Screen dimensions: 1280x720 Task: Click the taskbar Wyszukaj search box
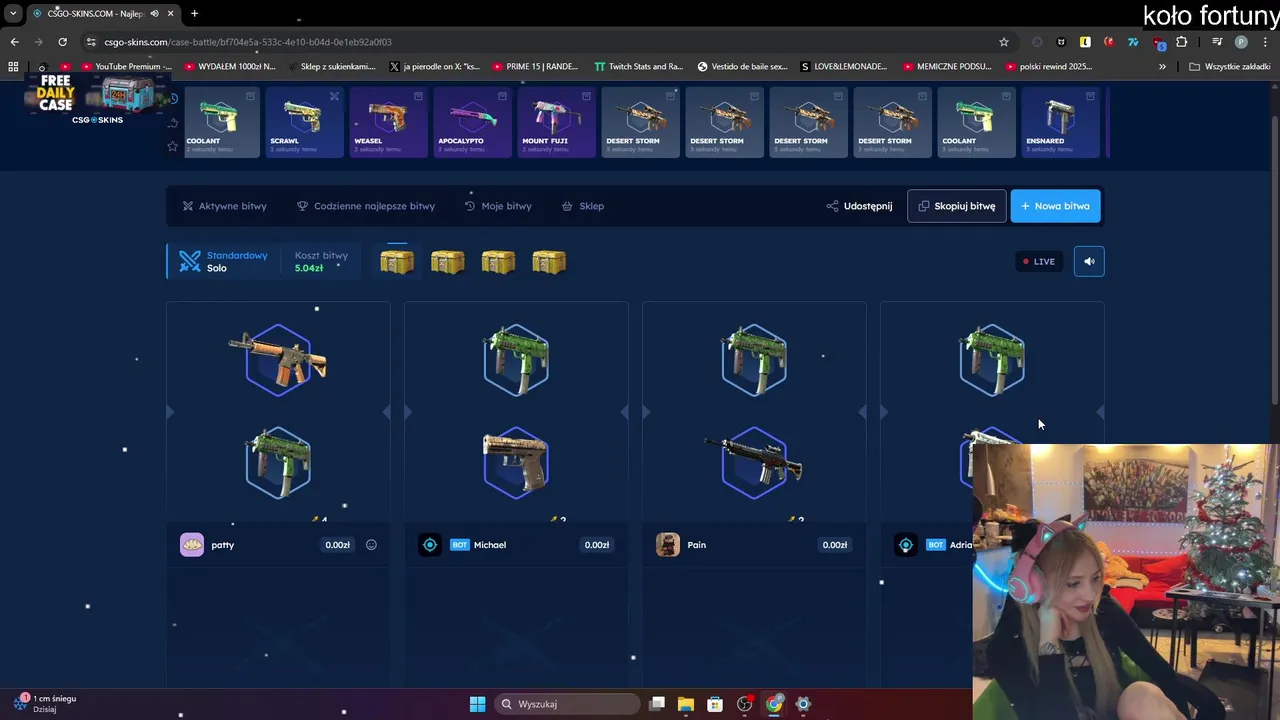[x=568, y=704]
